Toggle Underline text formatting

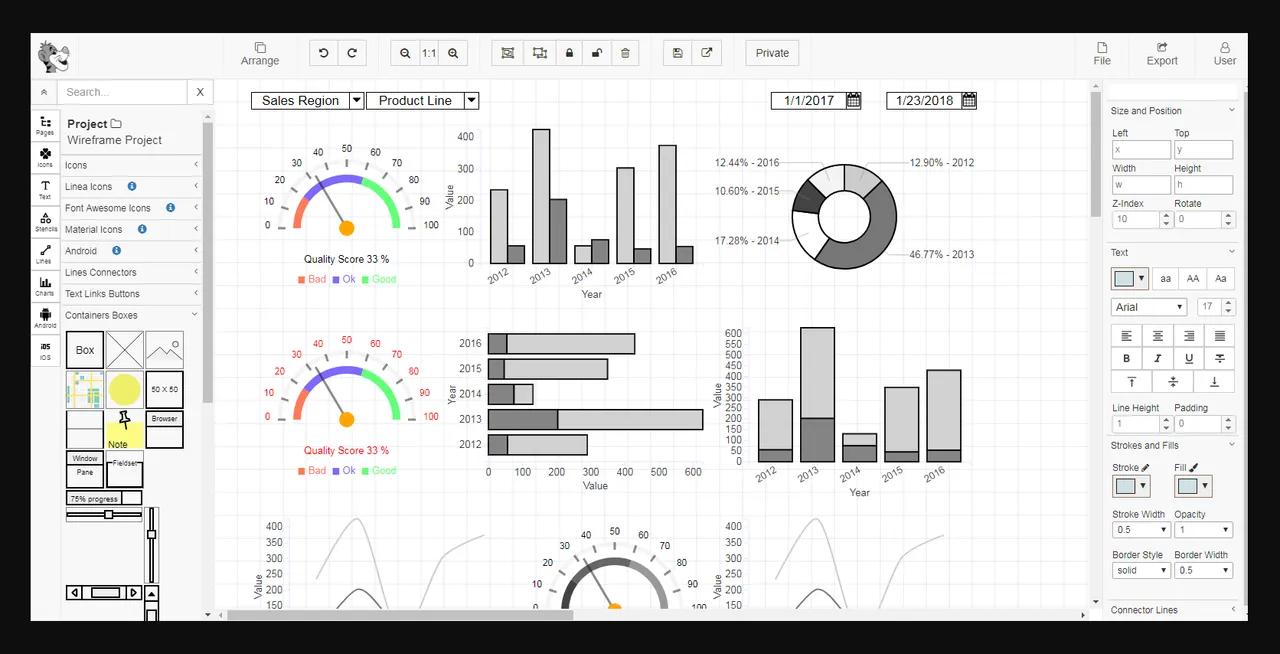tap(1189, 358)
